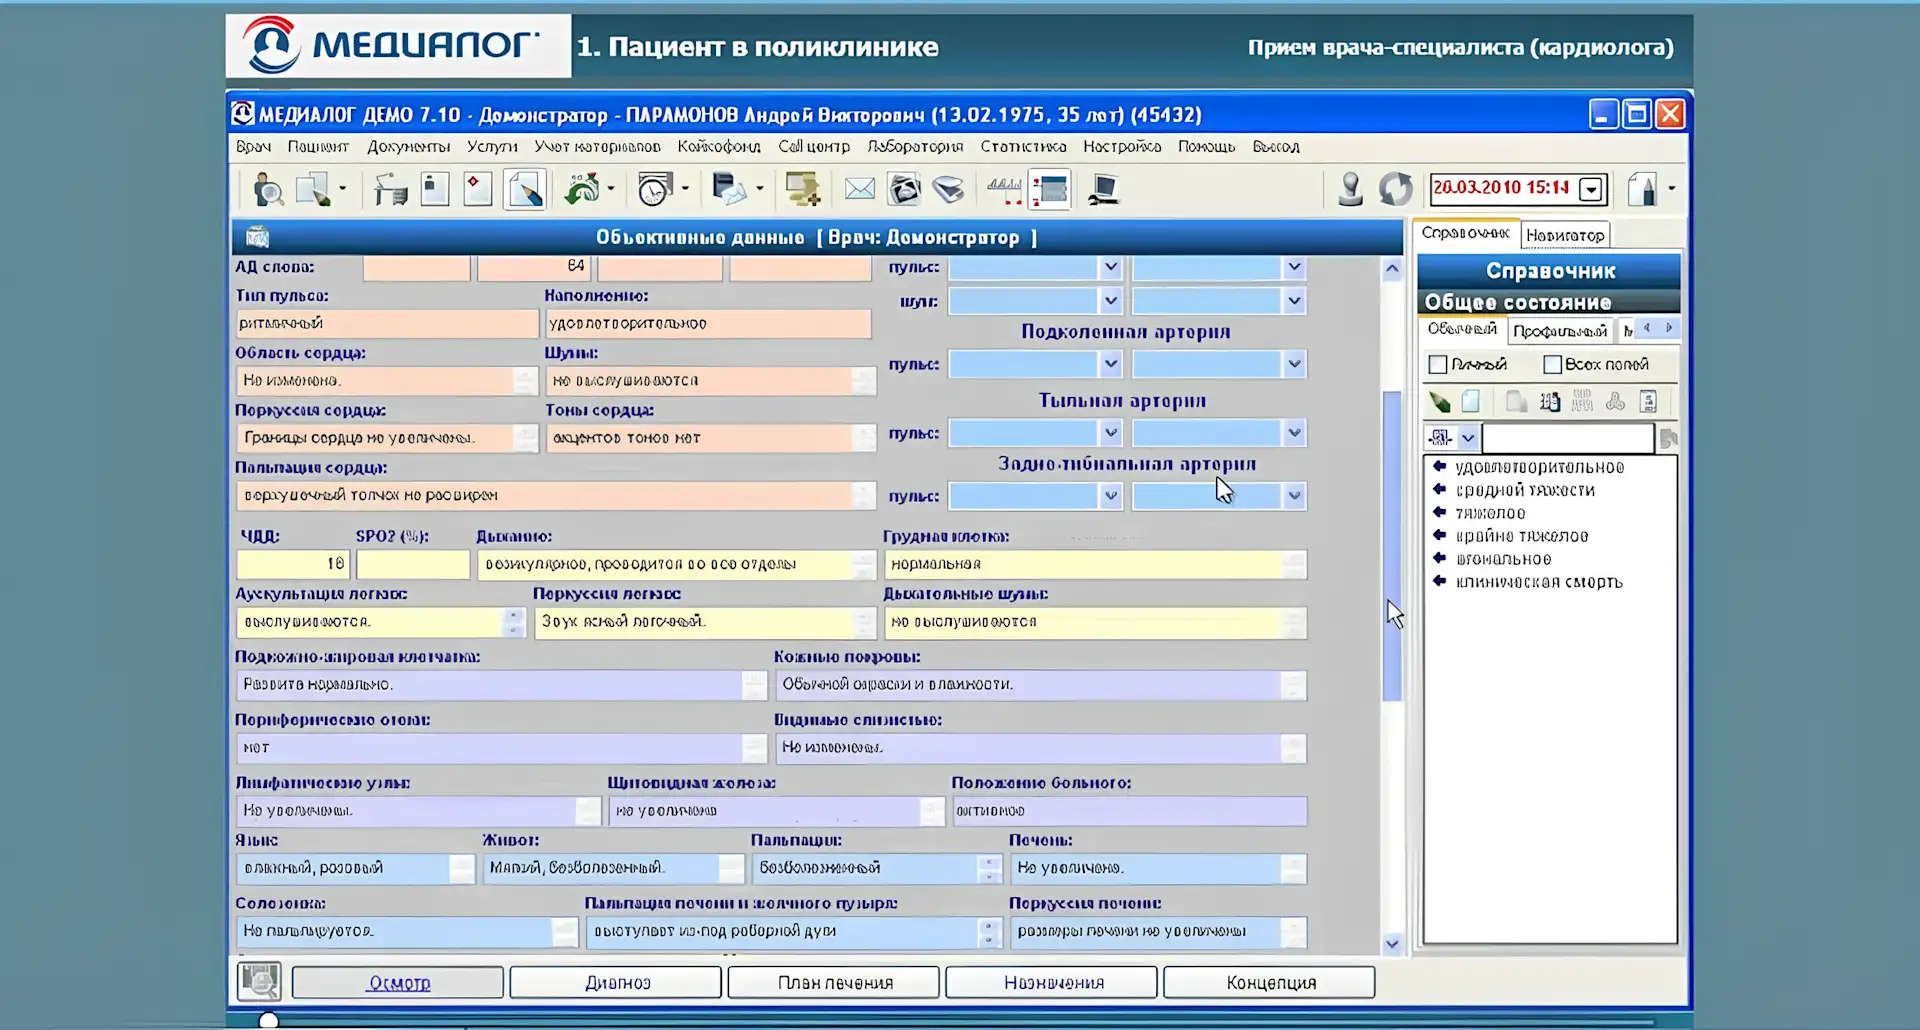This screenshot has height=1030, width=1920.
Task: Click the green leaf icon in Справочник panel
Action: coord(1439,402)
